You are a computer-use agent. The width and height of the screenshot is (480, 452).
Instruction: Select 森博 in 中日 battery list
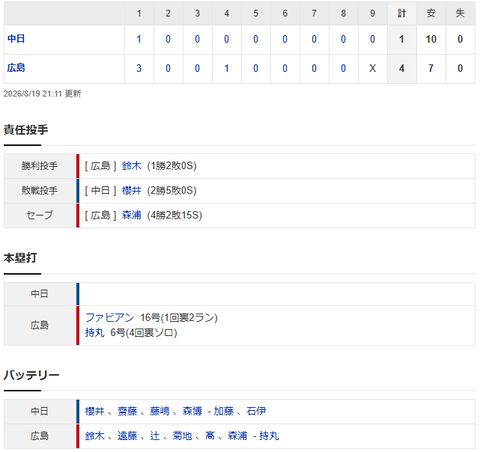tap(192, 411)
